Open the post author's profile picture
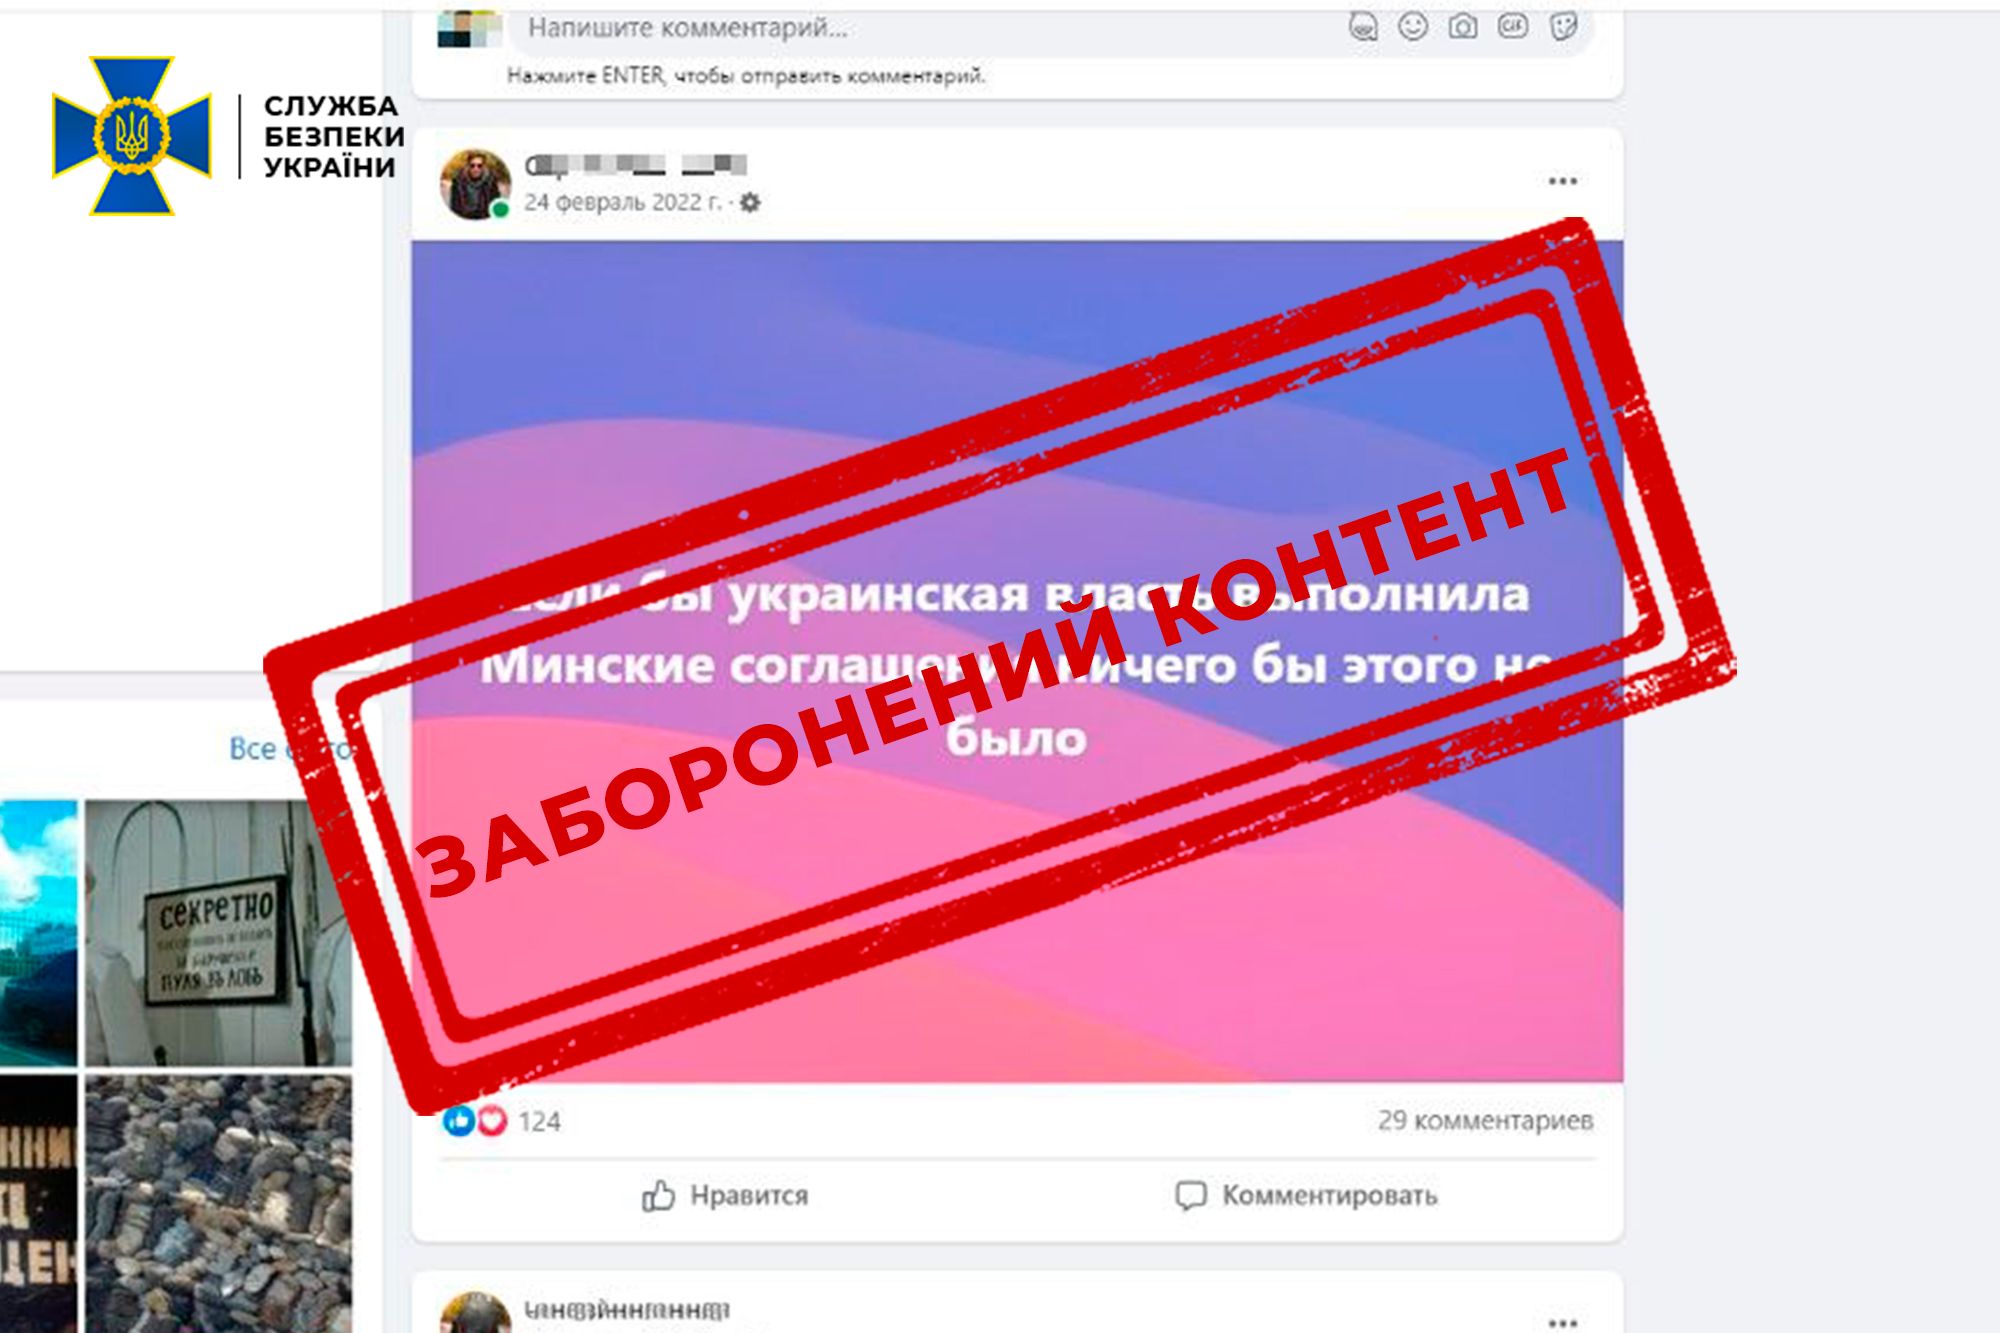The height and width of the screenshot is (1333, 2000). point(475,184)
